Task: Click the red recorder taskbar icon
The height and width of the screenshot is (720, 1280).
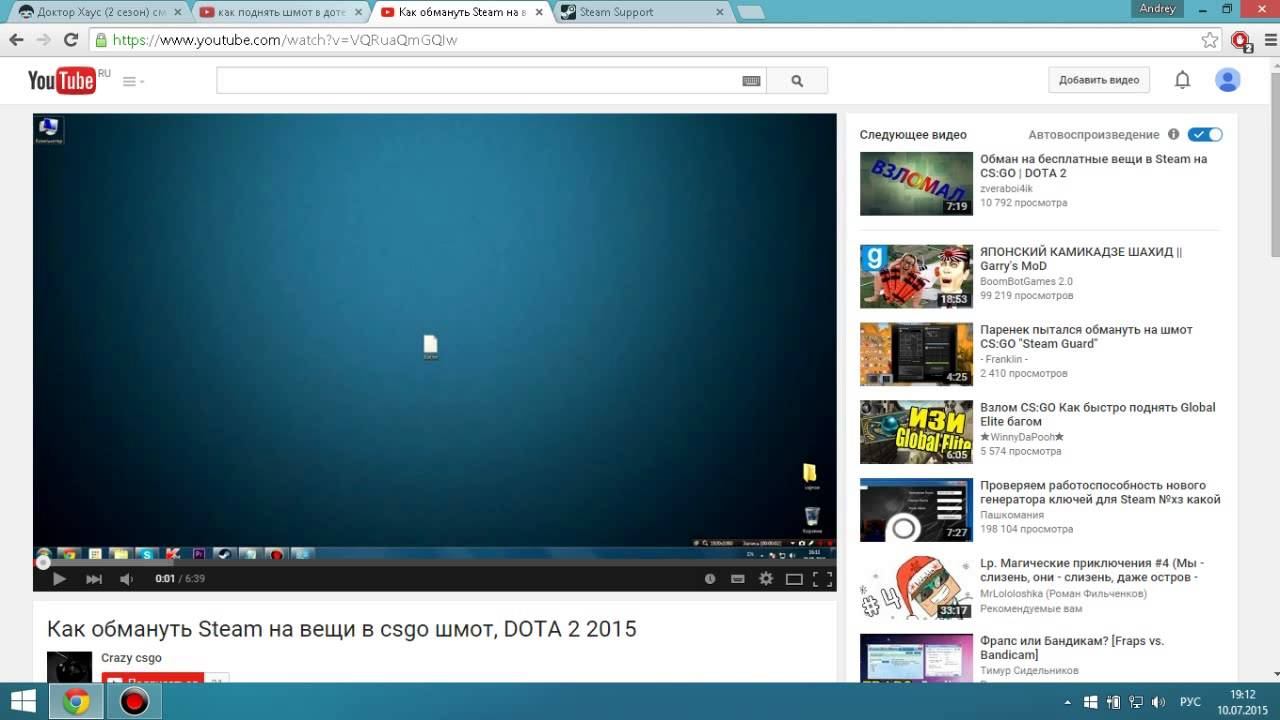Action: (134, 702)
